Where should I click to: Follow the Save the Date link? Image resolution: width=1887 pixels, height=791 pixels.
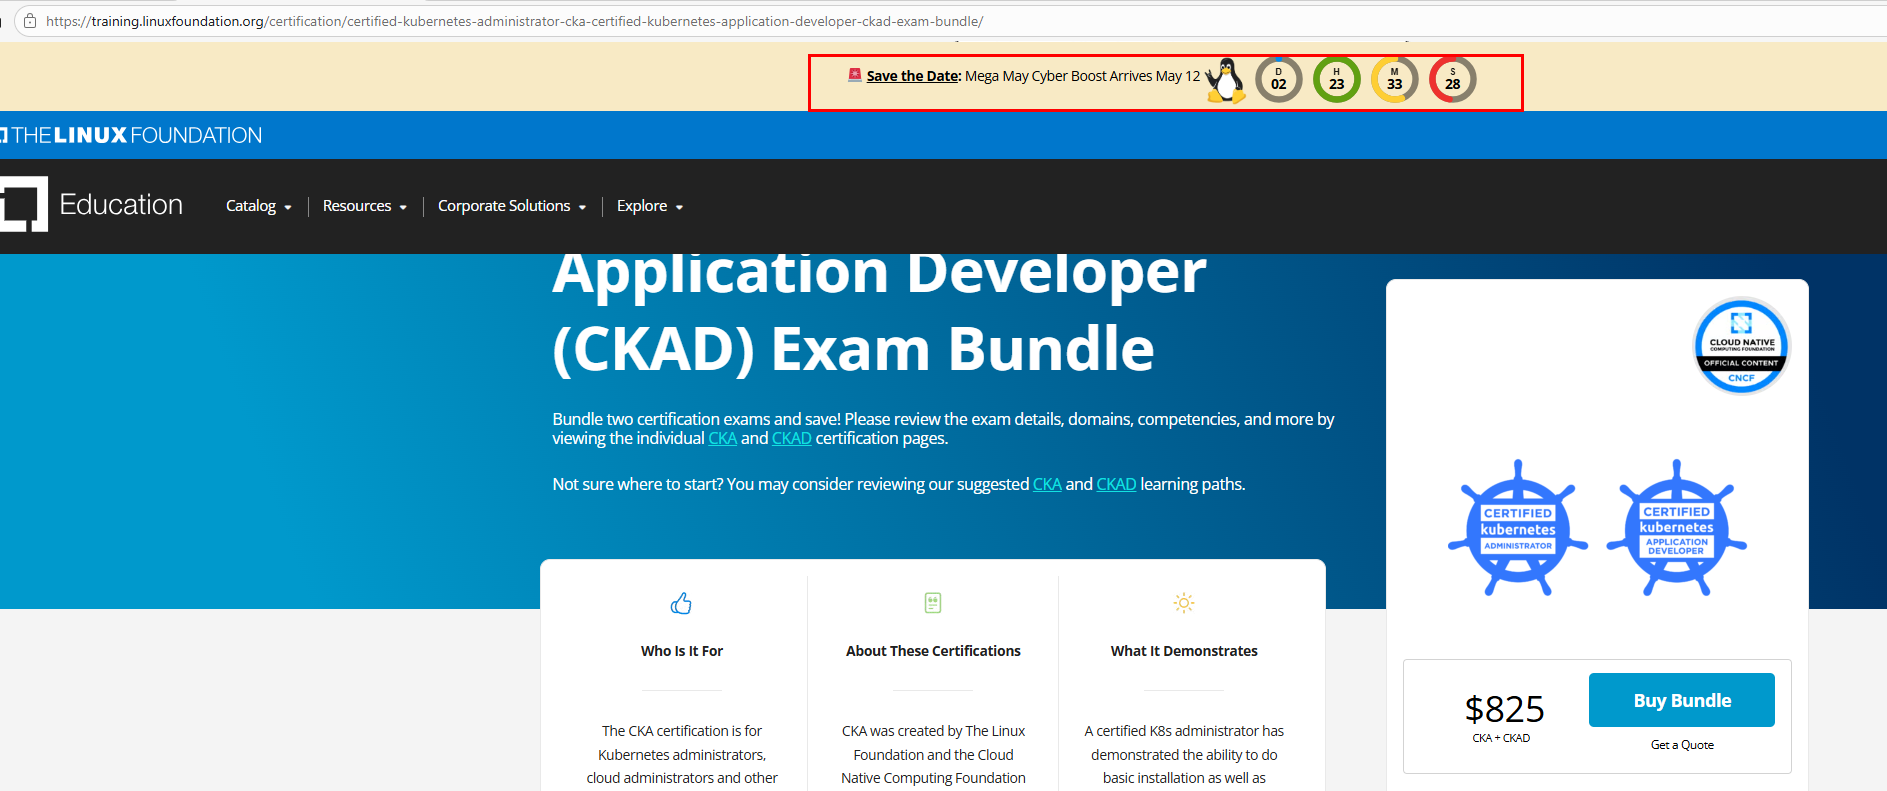pos(913,76)
